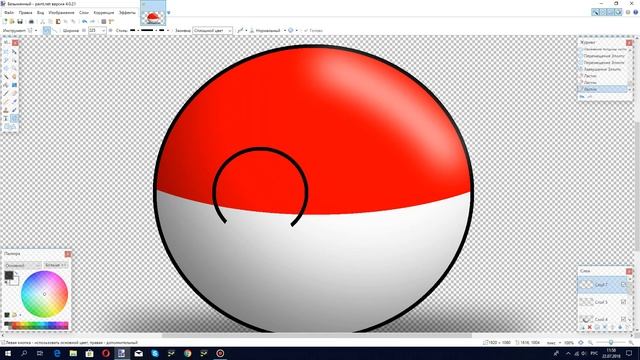Screen dimensions: 640x360
Task: Toggle the rulers icon
Action: click(111, 21)
